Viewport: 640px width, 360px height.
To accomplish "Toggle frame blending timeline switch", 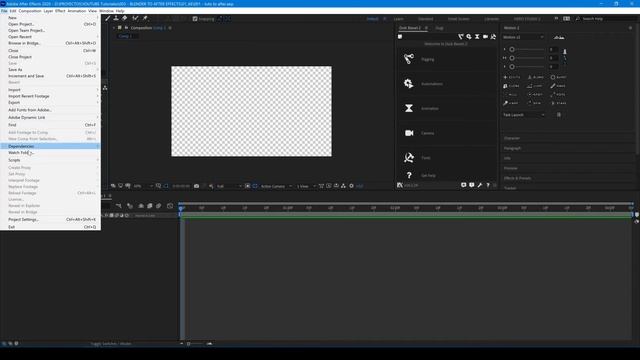I will (x=149, y=206).
